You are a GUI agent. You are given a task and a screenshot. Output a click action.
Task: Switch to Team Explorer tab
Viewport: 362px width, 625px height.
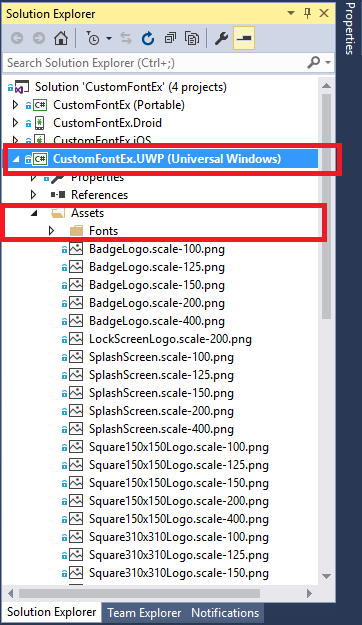tap(144, 613)
